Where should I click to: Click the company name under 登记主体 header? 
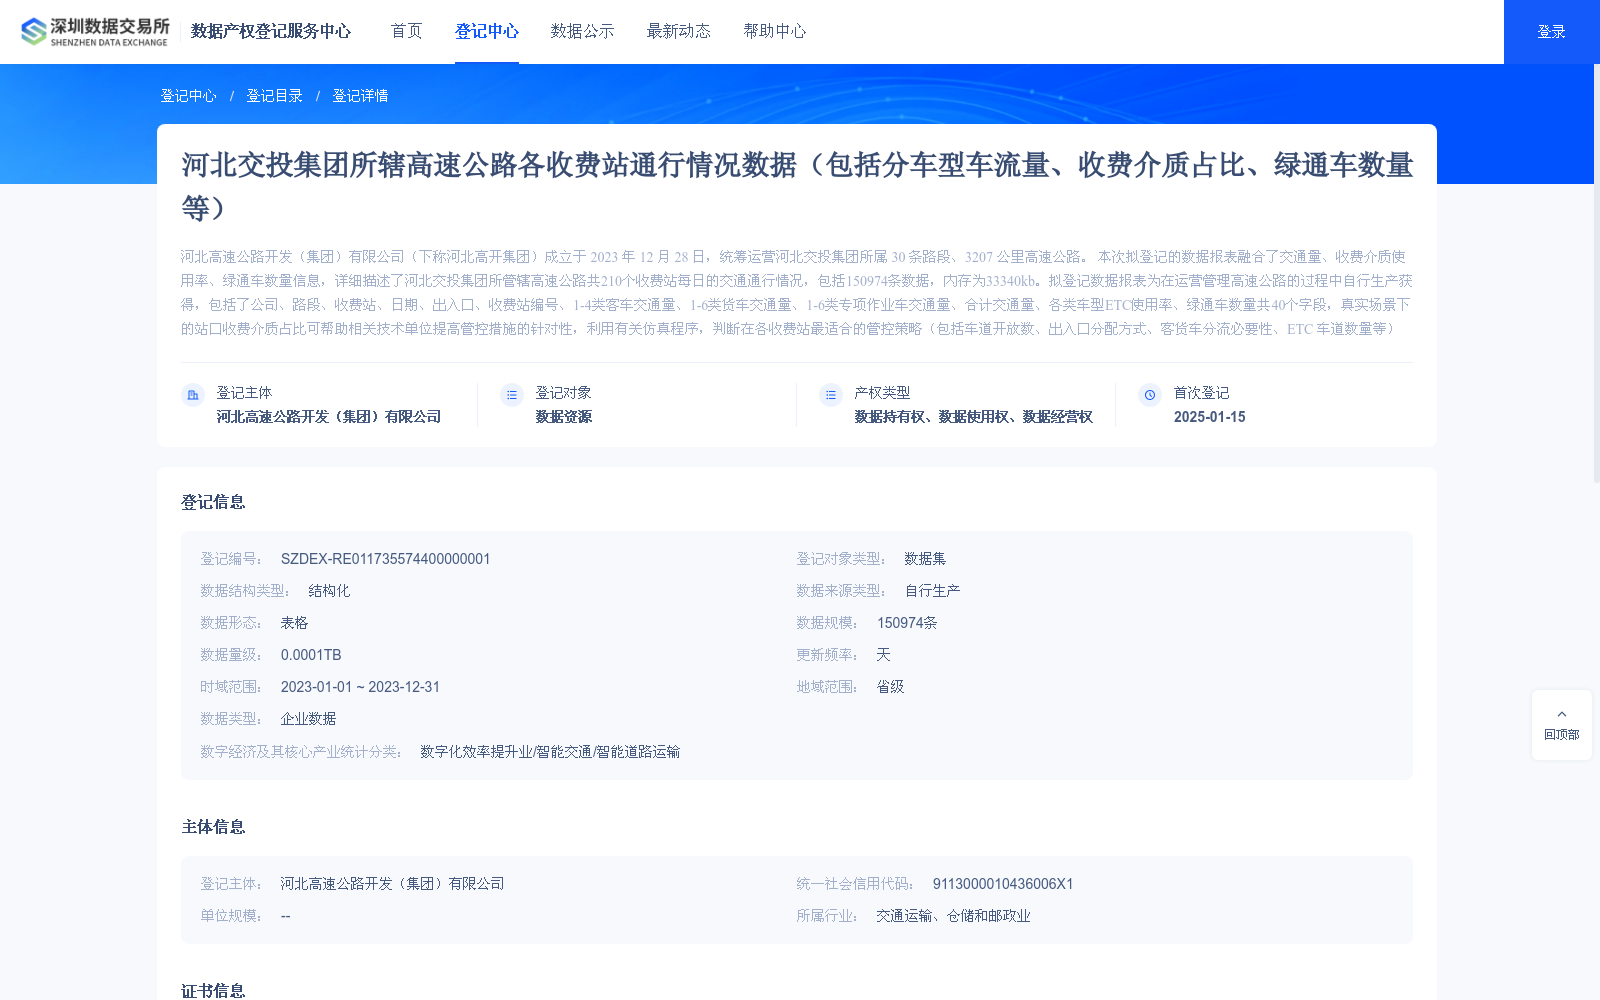(328, 417)
